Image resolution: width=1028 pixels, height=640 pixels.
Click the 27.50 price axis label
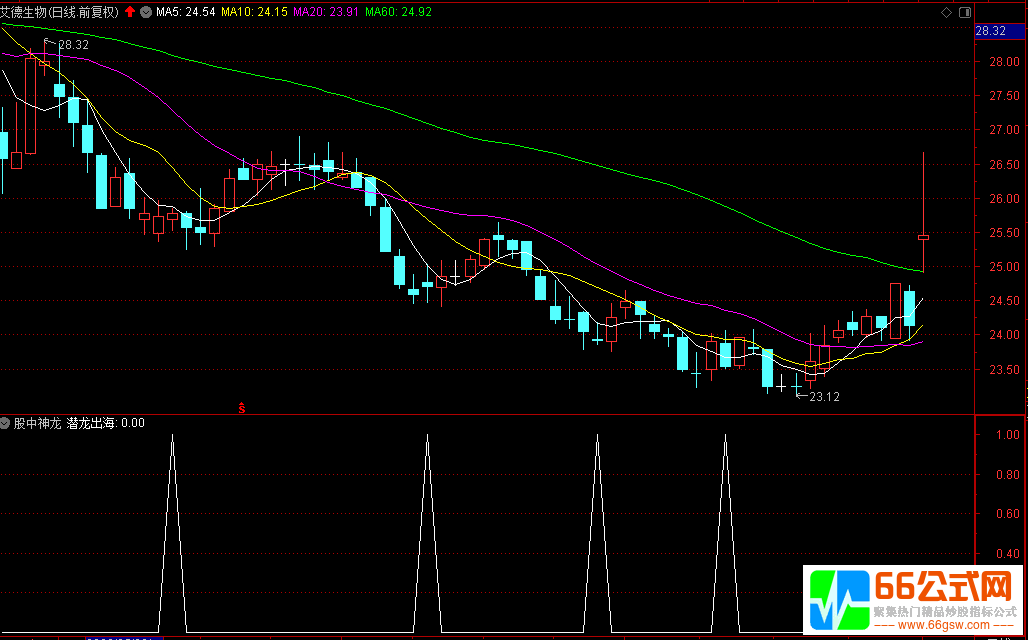click(x=1005, y=96)
